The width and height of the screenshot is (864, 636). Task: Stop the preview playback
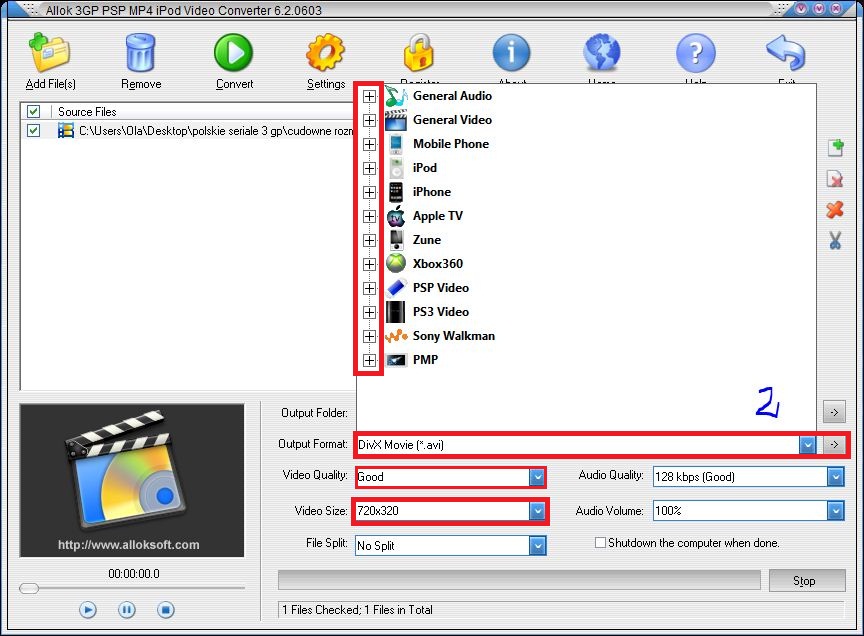(166, 610)
